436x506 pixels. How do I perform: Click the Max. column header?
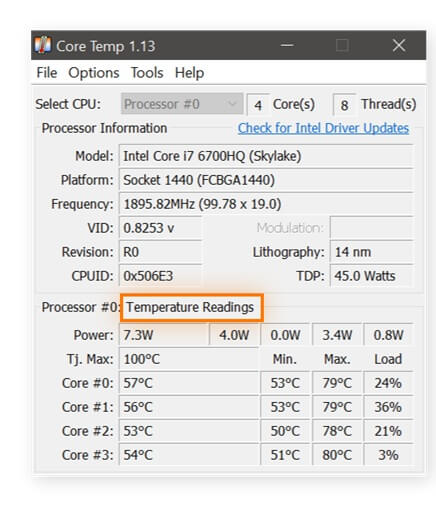(x=337, y=359)
